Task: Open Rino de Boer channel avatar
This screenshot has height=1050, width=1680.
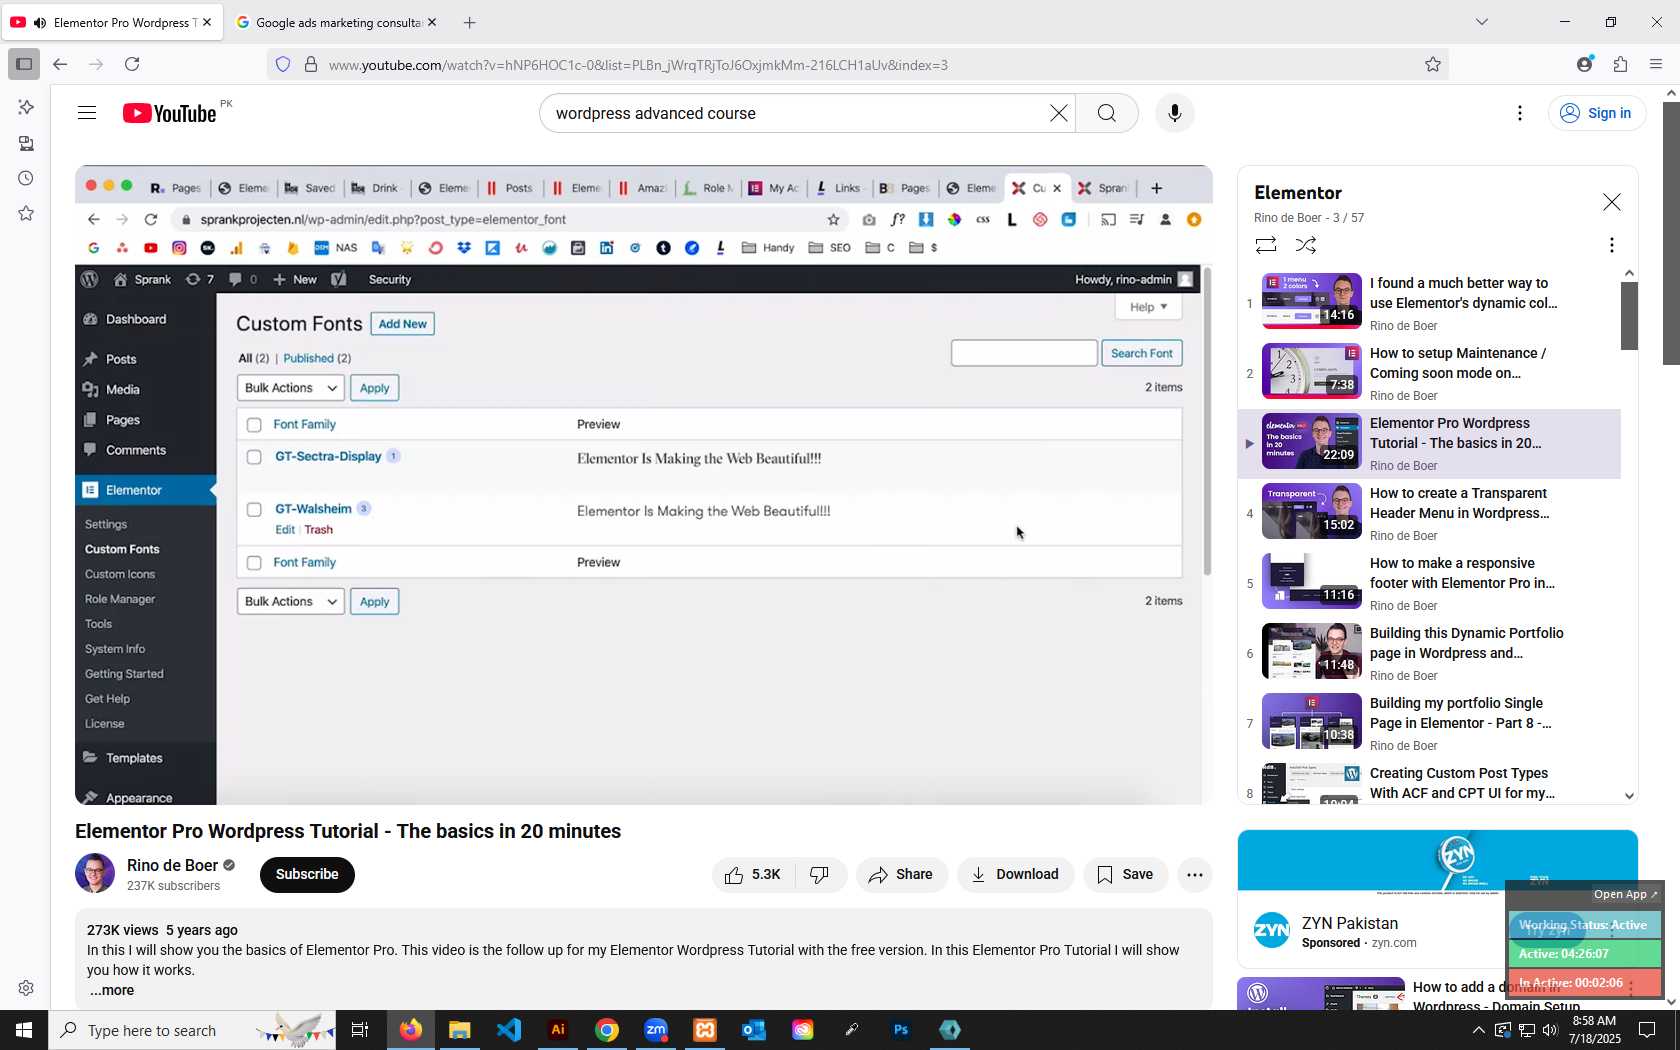Action: click(x=95, y=873)
